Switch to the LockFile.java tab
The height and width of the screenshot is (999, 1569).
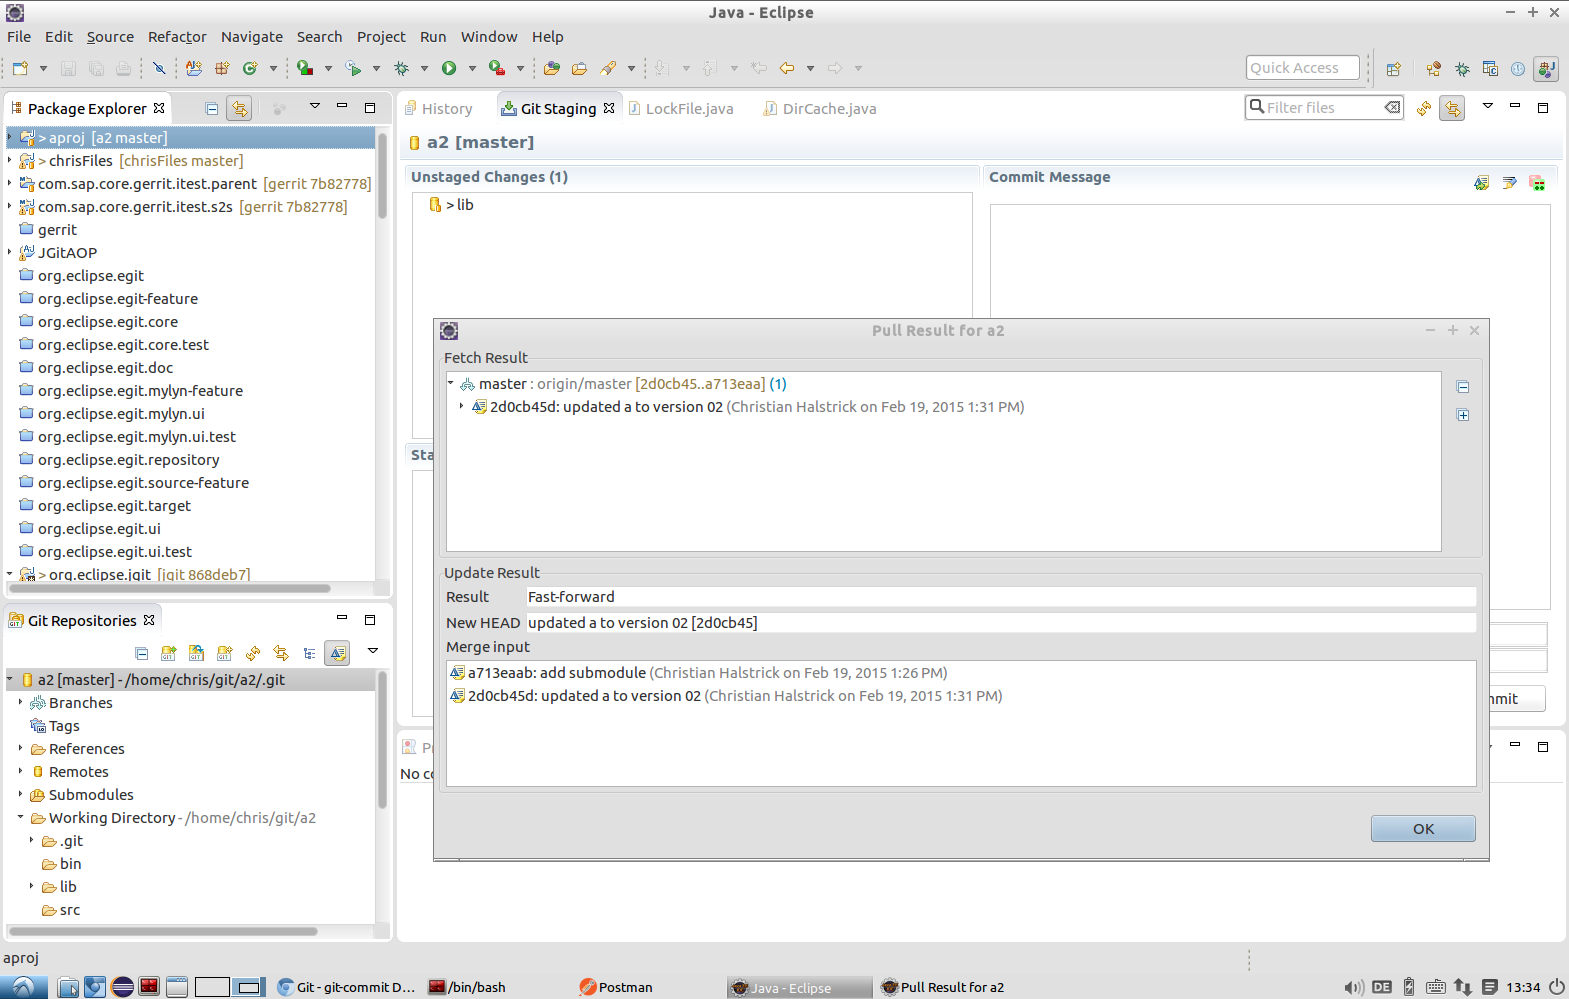[x=681, y=109]
